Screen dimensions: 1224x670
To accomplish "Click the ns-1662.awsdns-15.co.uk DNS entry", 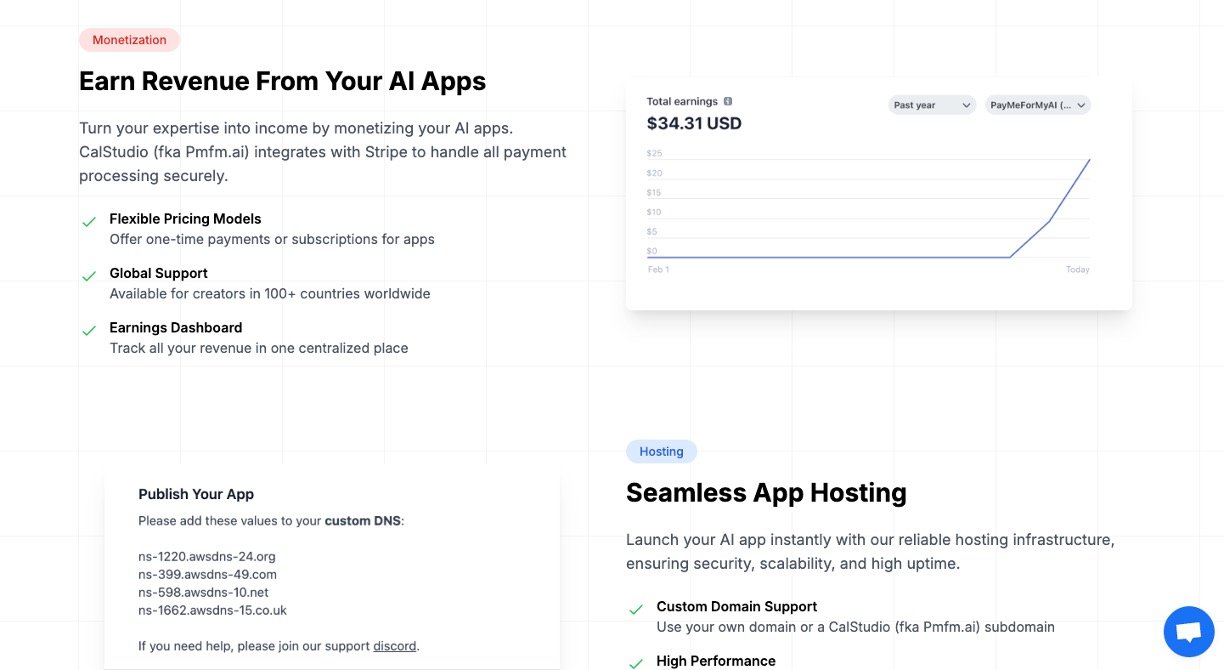I will point(212,610).
